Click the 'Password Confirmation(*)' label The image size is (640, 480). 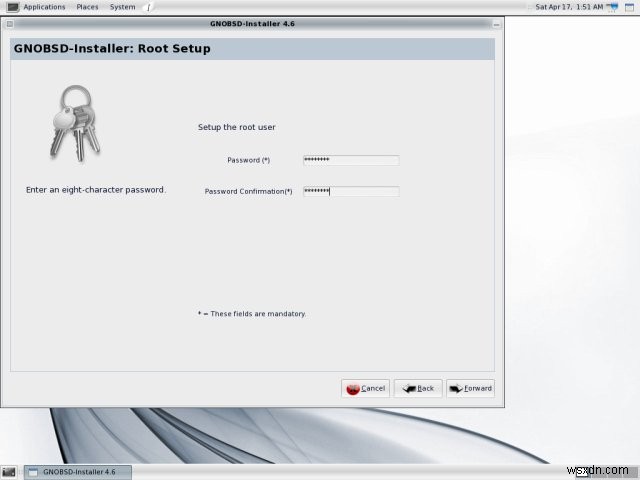[249, 191]
